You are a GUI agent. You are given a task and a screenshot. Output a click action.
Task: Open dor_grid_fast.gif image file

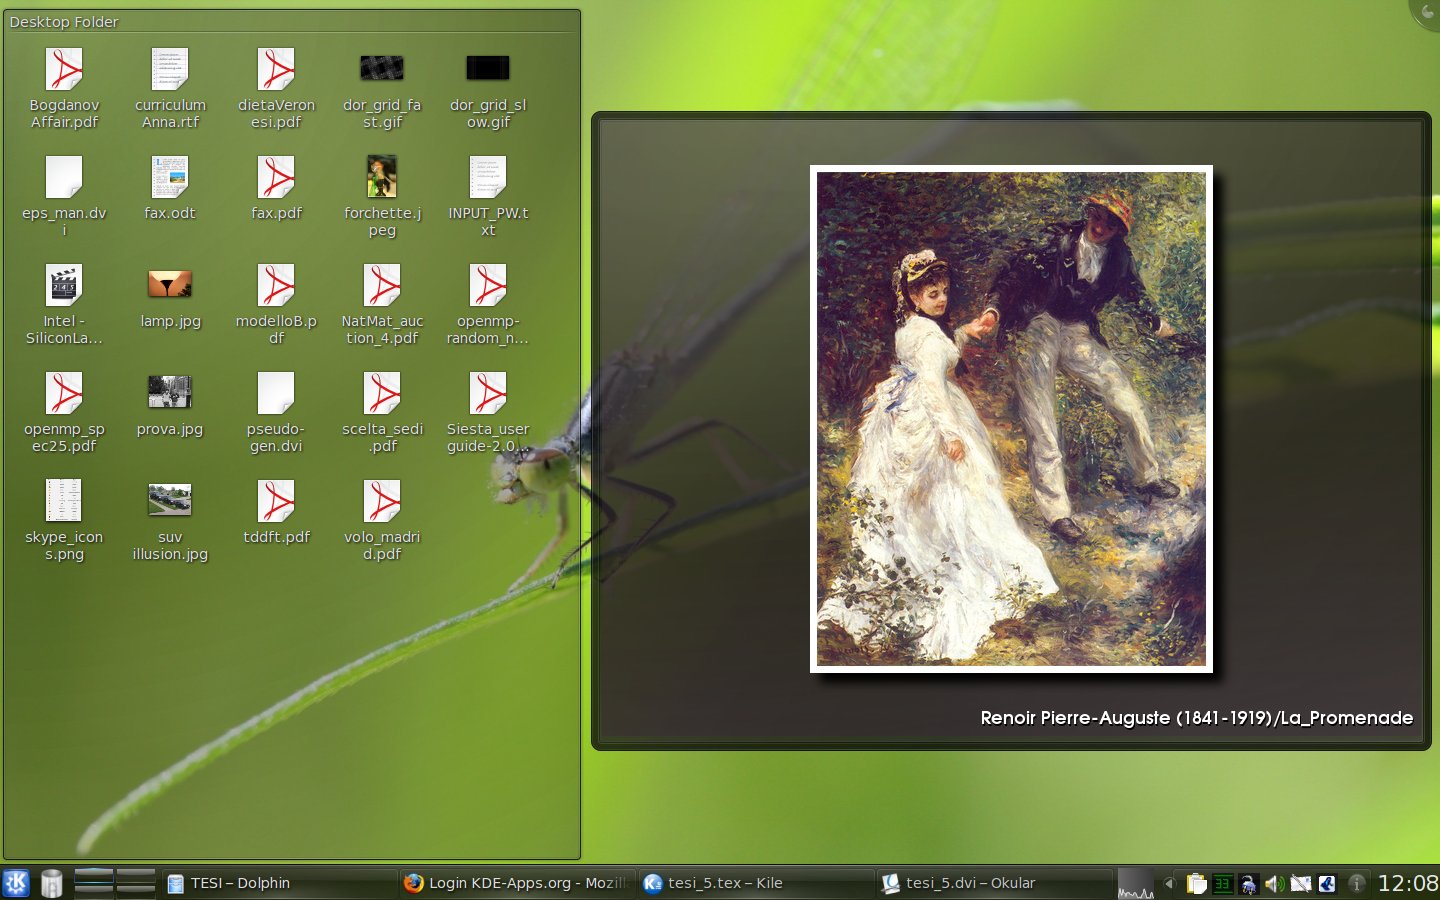pos(382,68)
